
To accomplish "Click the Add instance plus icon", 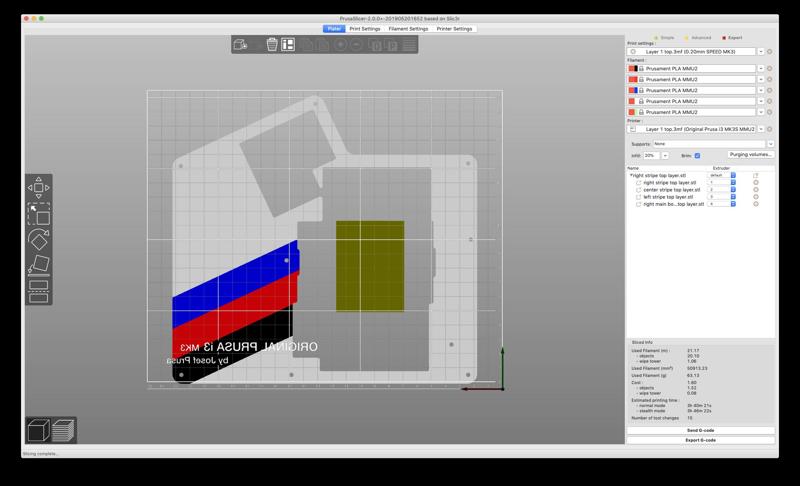I will pos(340,45).
